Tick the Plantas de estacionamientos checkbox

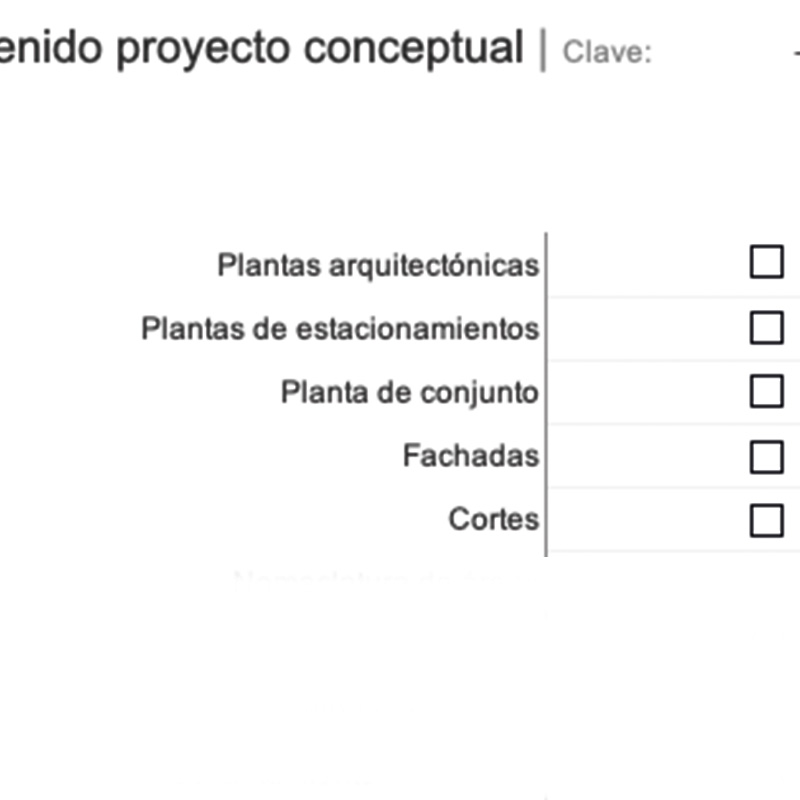766,327
